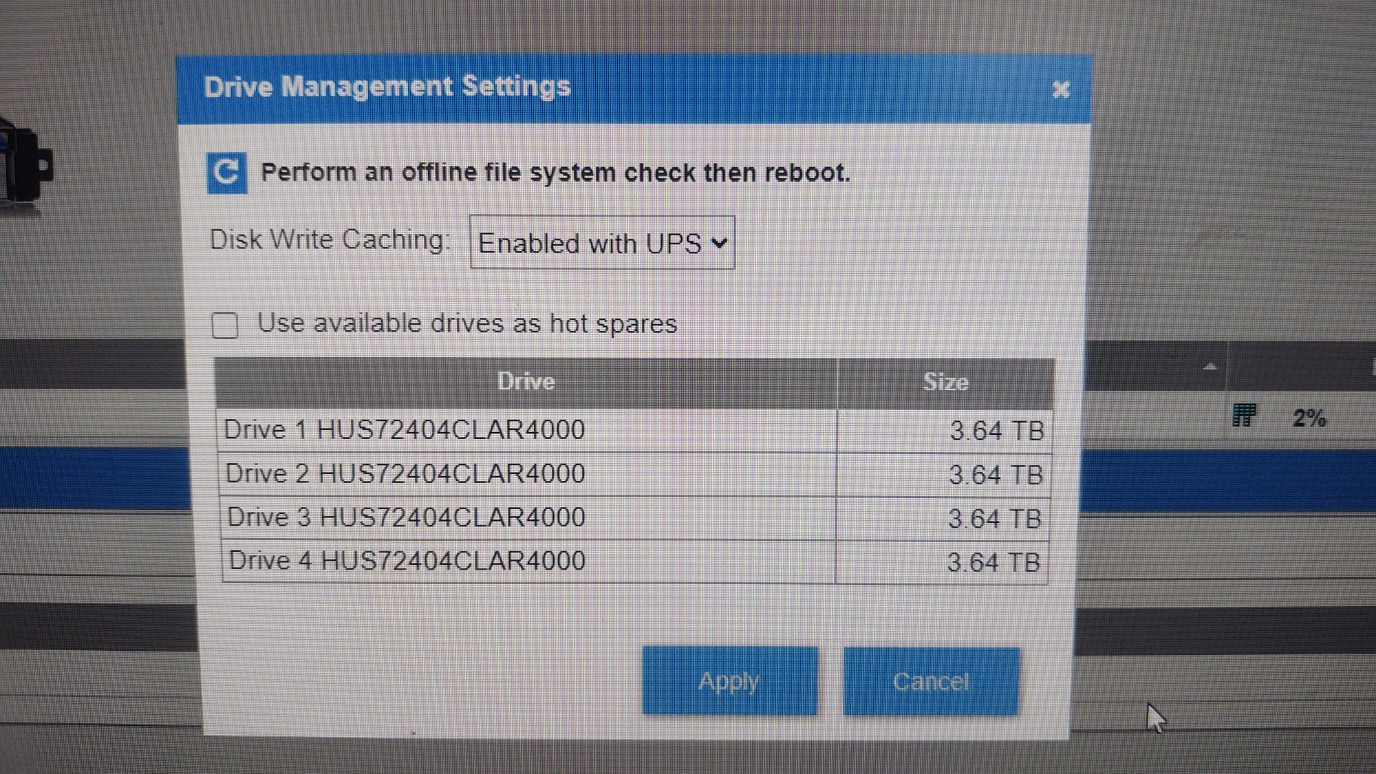Click the 3.64 TB size cell for Drive 1

995,431
